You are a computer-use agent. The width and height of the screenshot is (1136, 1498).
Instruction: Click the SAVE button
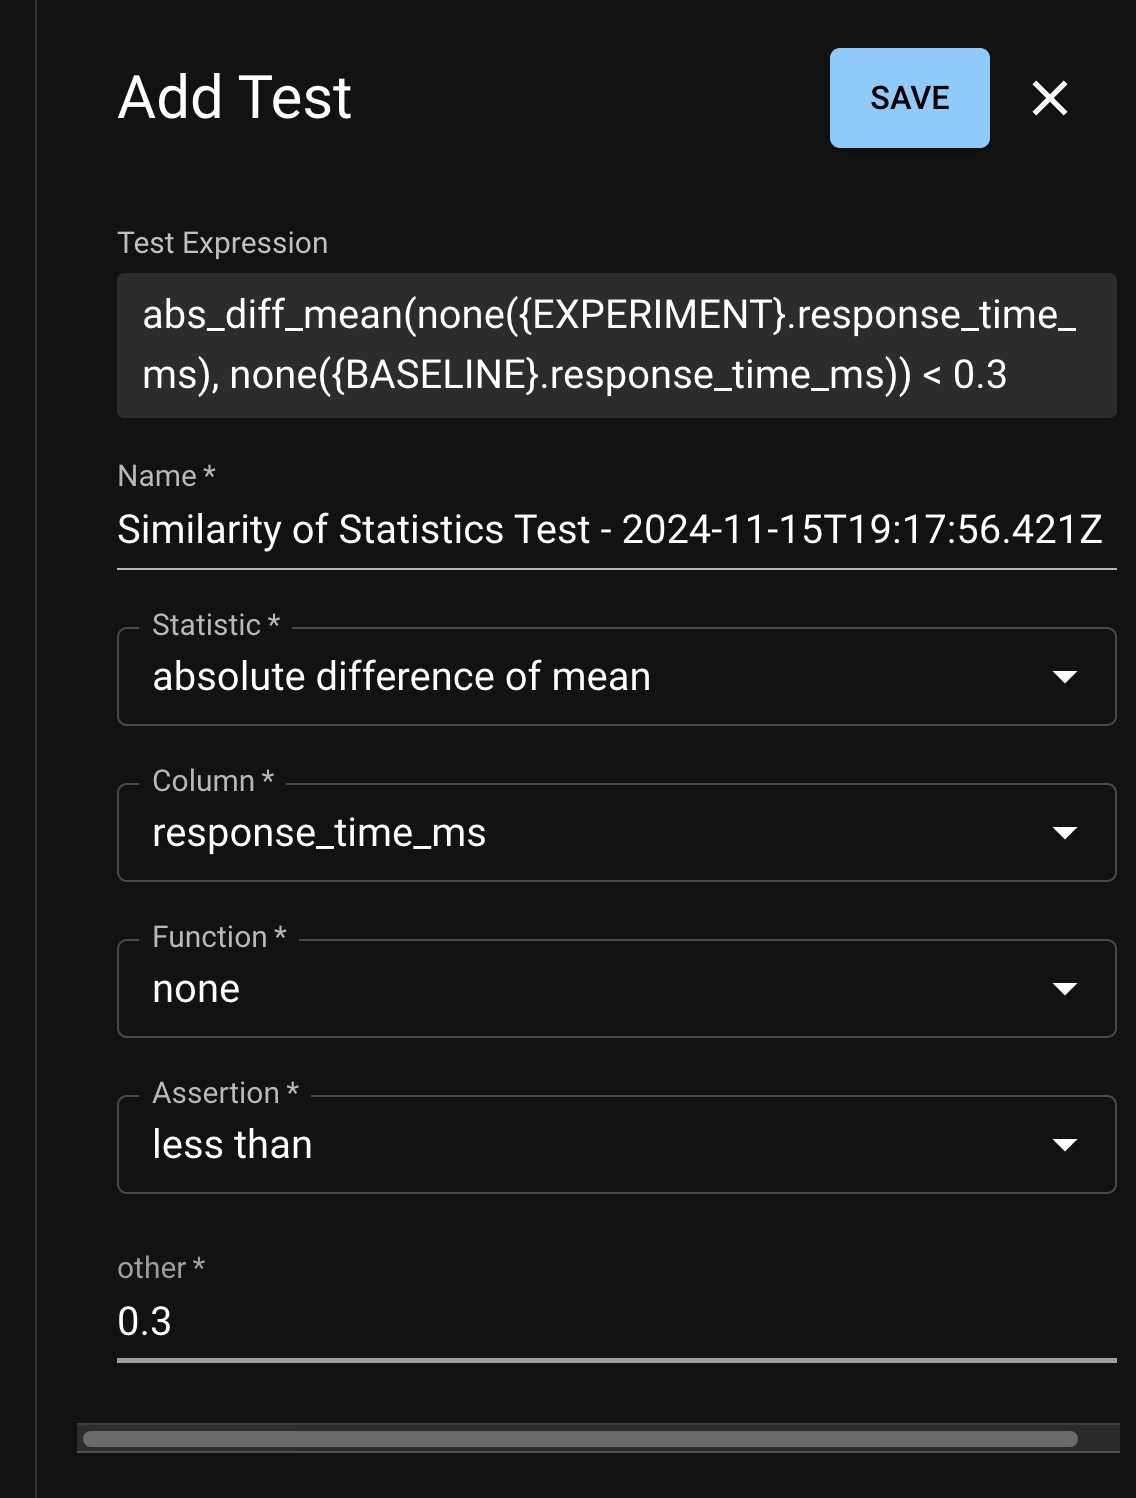[x=909, y=98]
